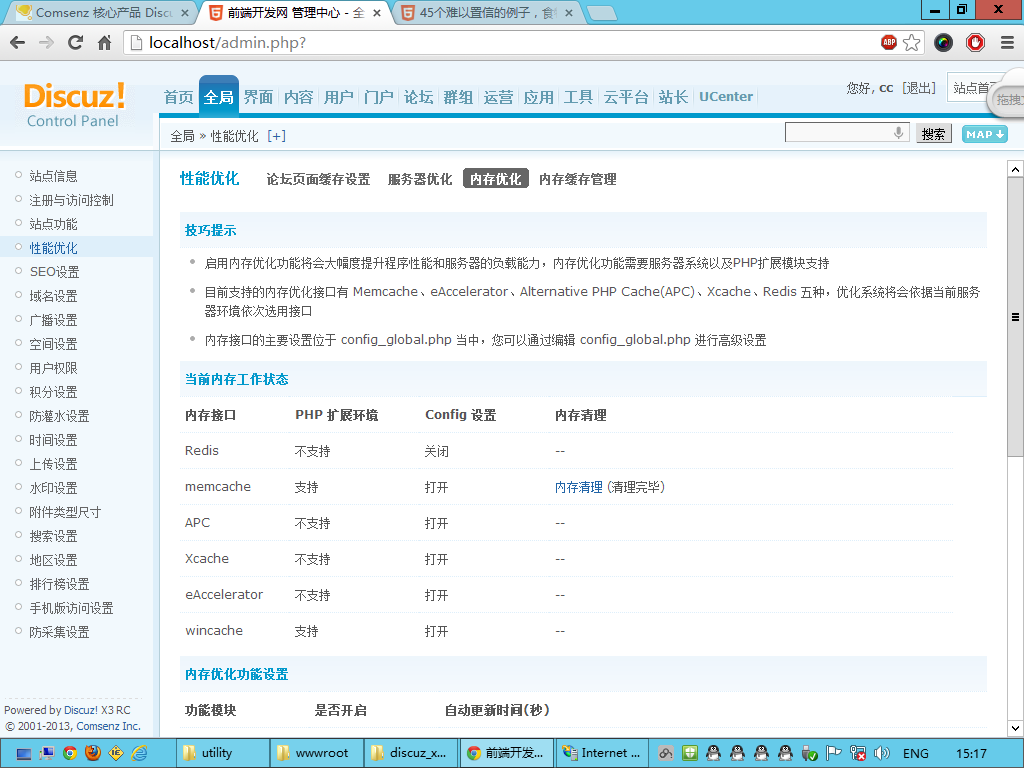Open 积分设置 in the sidebar

point(54,392)
